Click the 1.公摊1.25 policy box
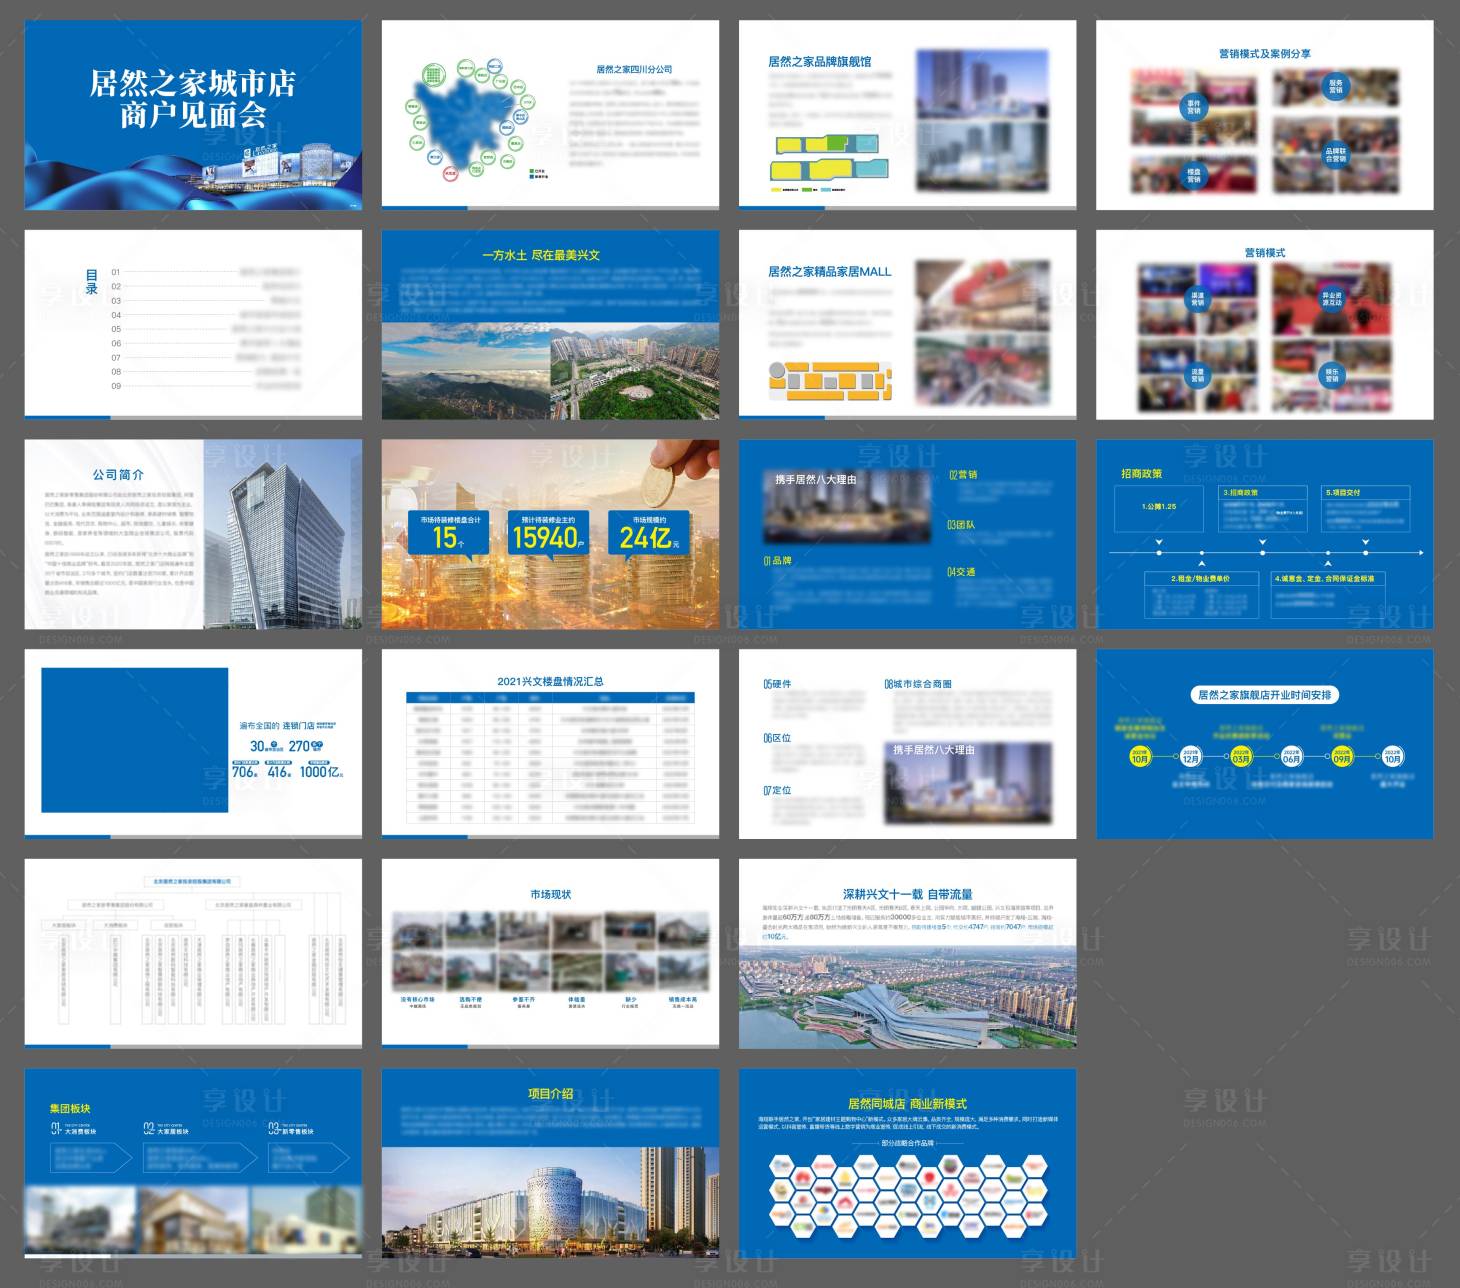The height and width of the screenshot is (1288, 1460). coord(1159,507)
